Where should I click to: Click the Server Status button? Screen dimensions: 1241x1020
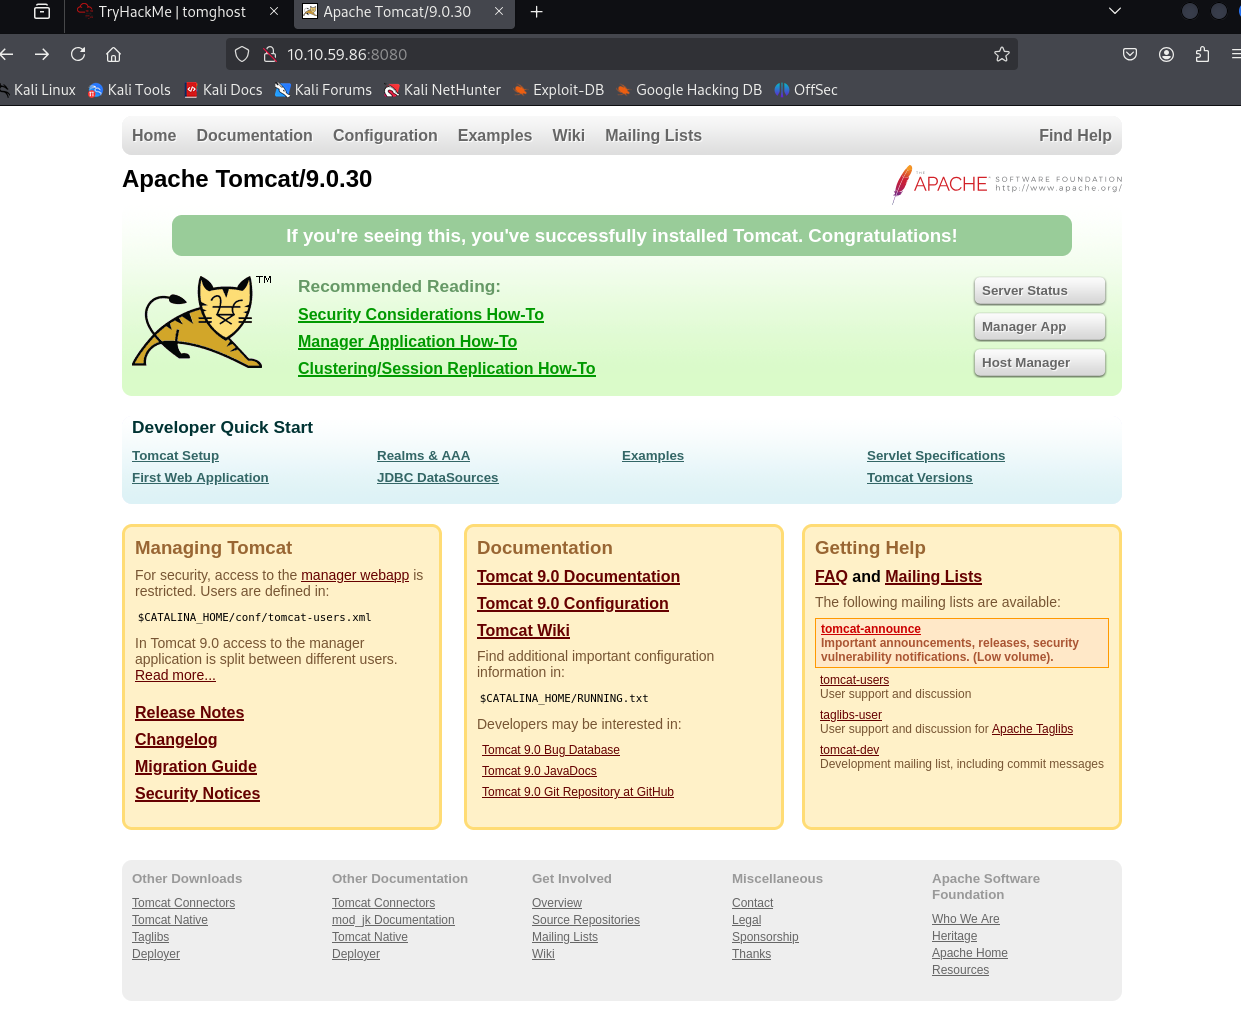[x=1039, y=291]
